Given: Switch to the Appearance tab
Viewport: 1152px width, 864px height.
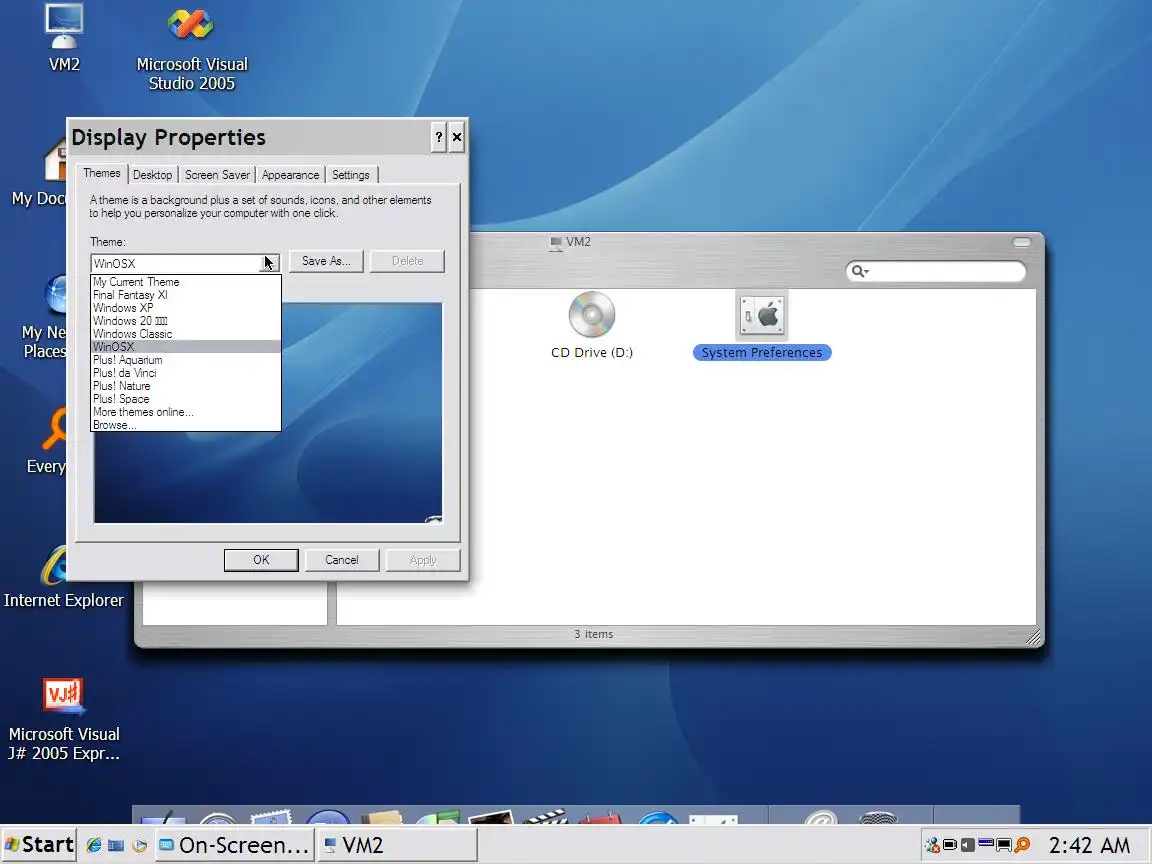Looking at the screenshot, I should click(x=290, y=175).
